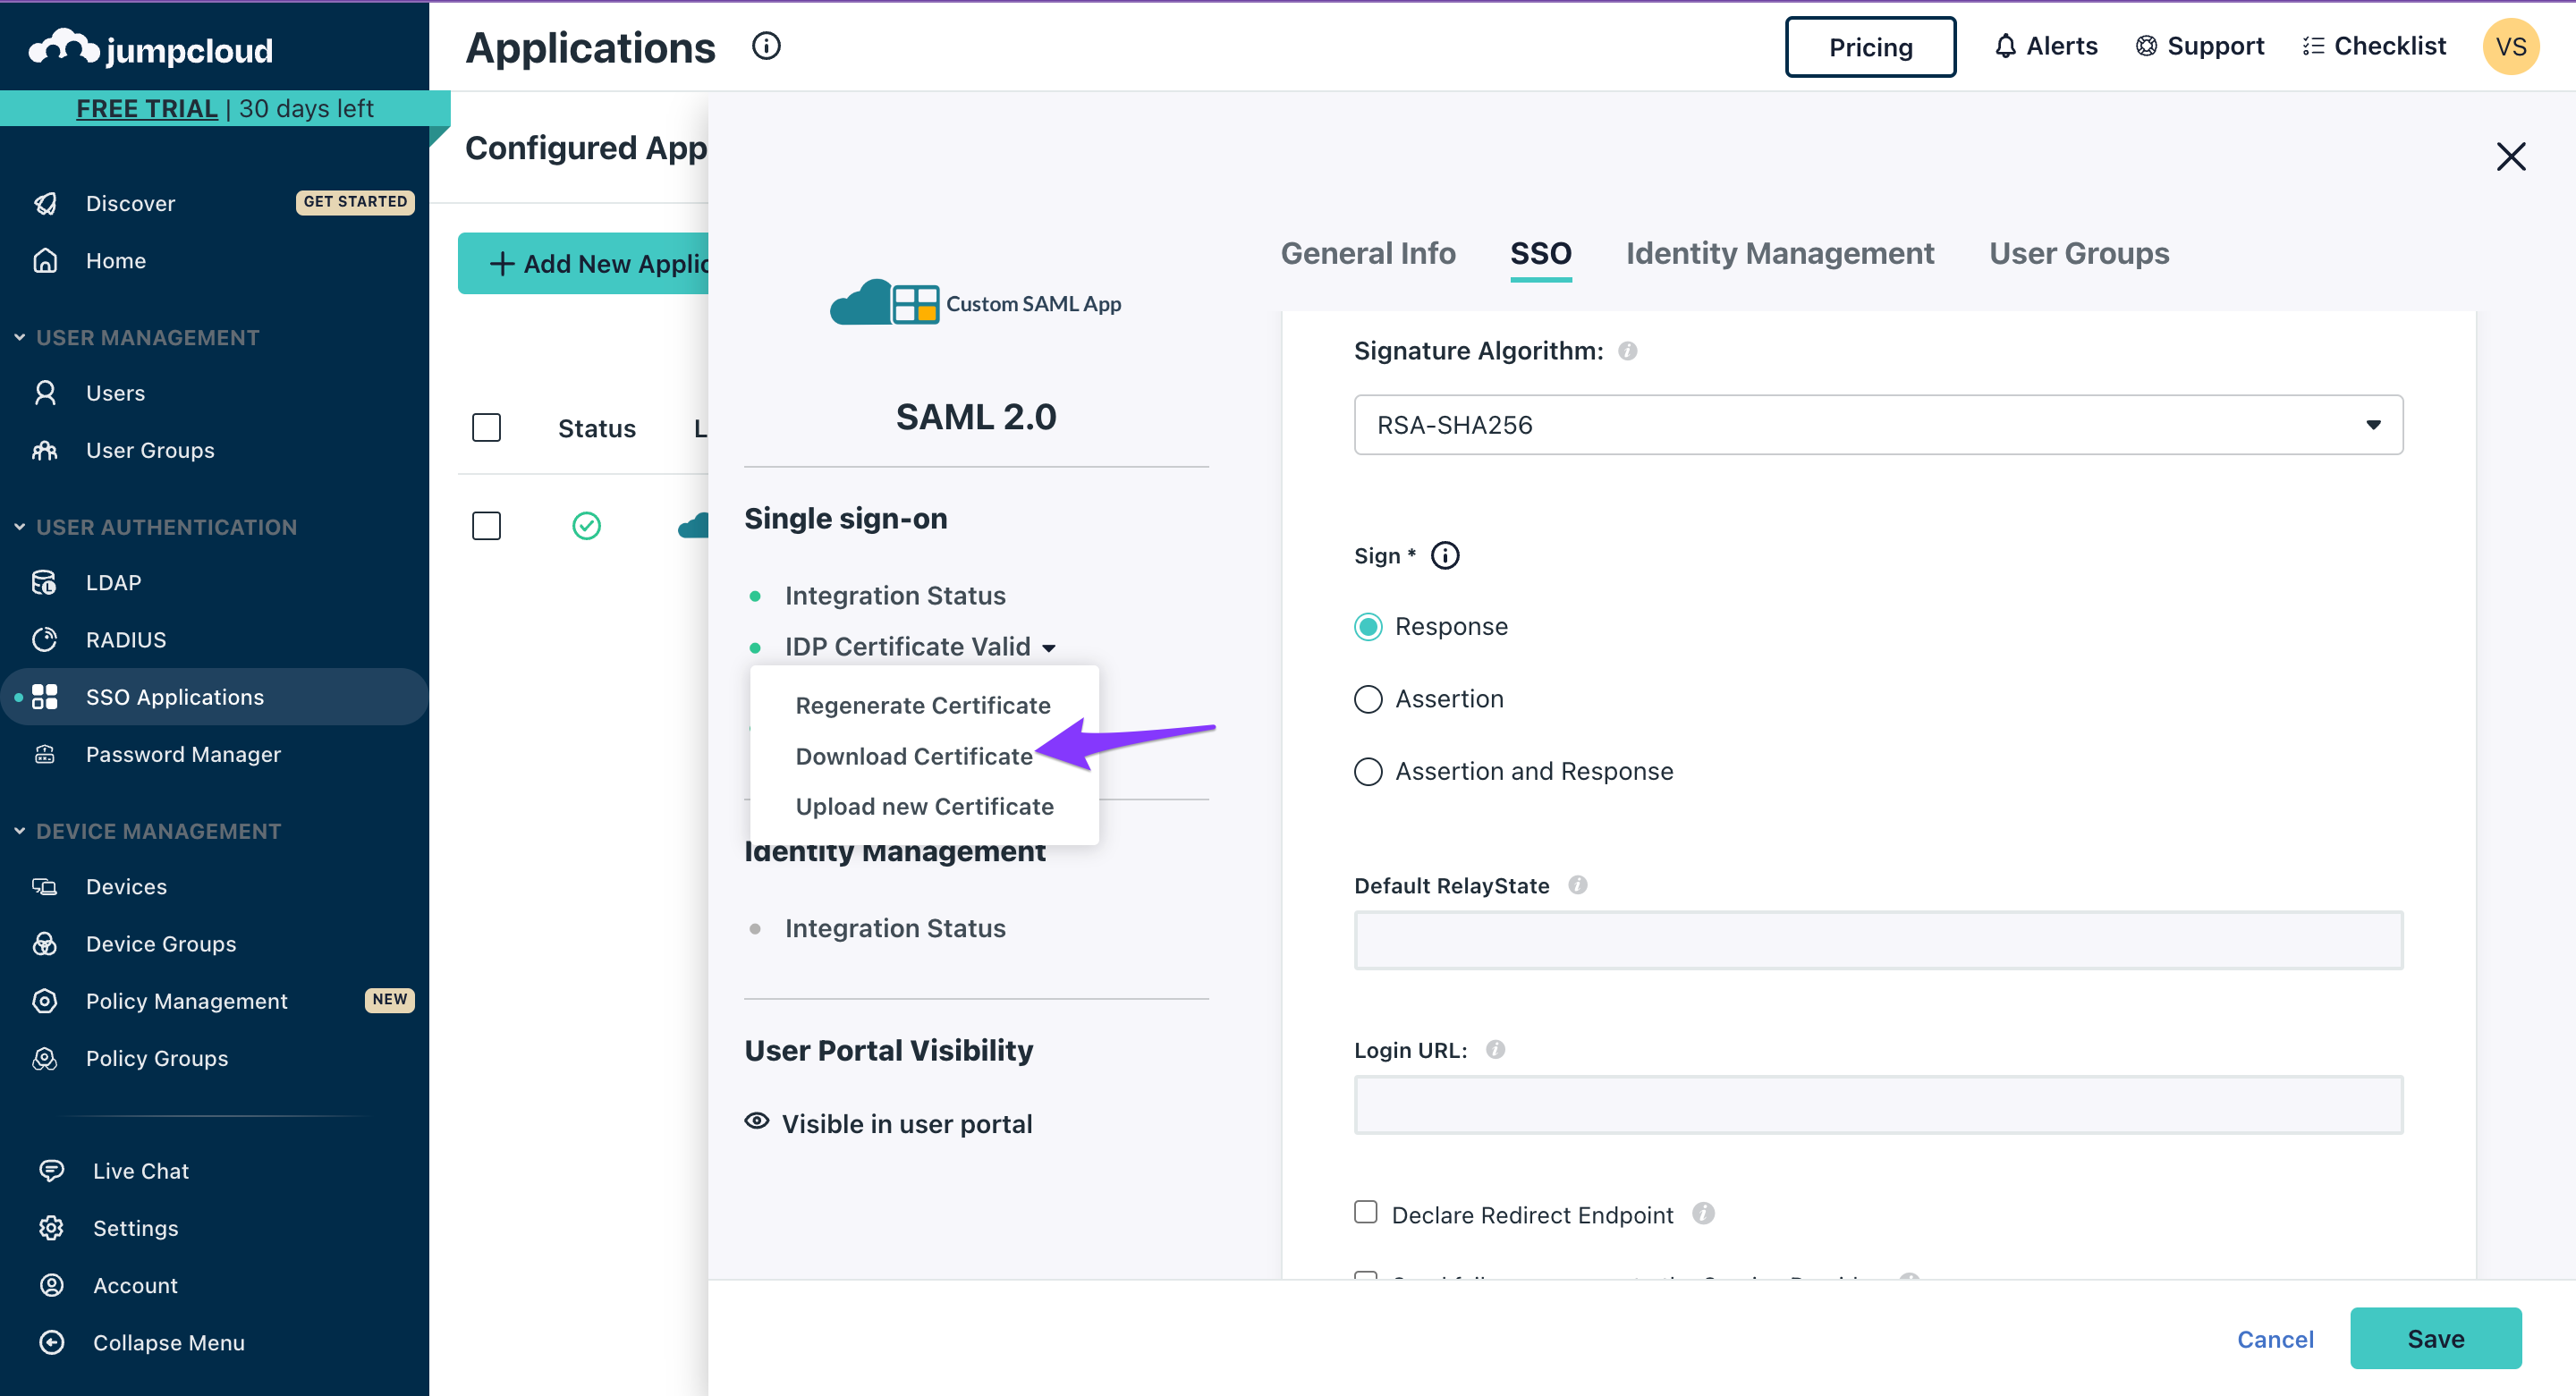Screen dimensions: 2576x1396
Task: Collapse the IDP Certificate Valid dropdown
Action: pos(1048,648)
